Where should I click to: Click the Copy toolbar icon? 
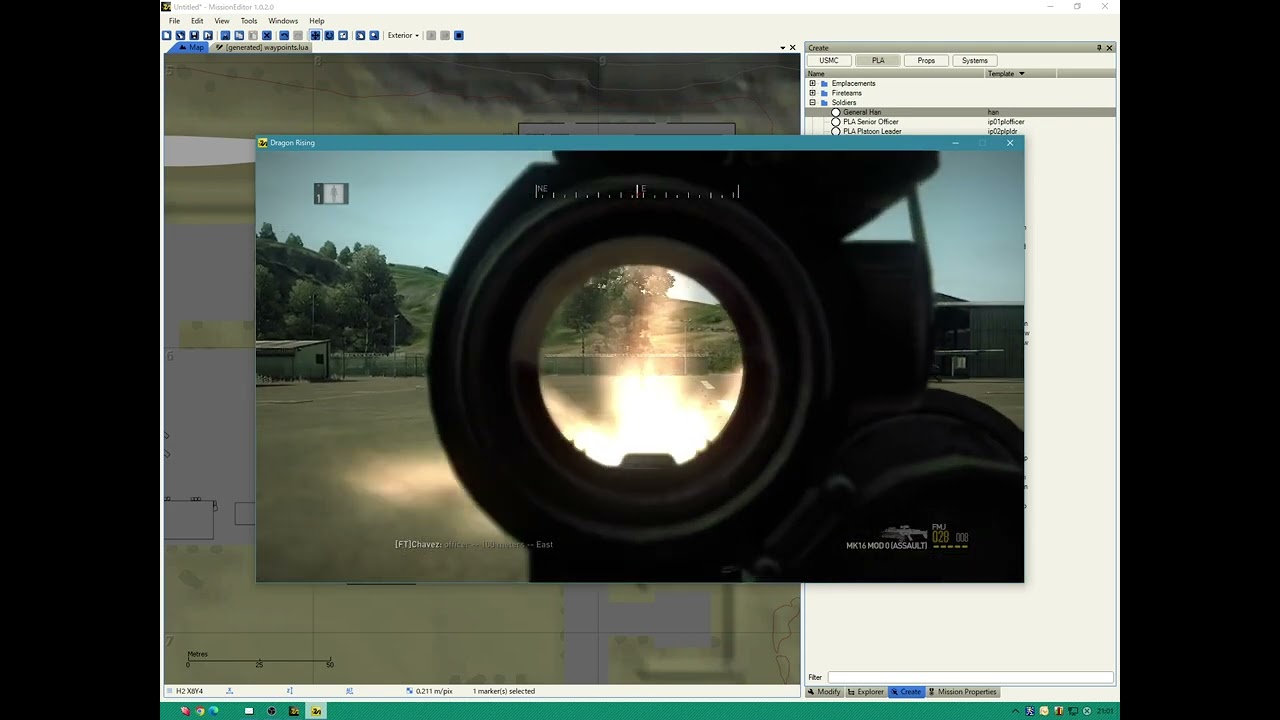click(239, 35)
